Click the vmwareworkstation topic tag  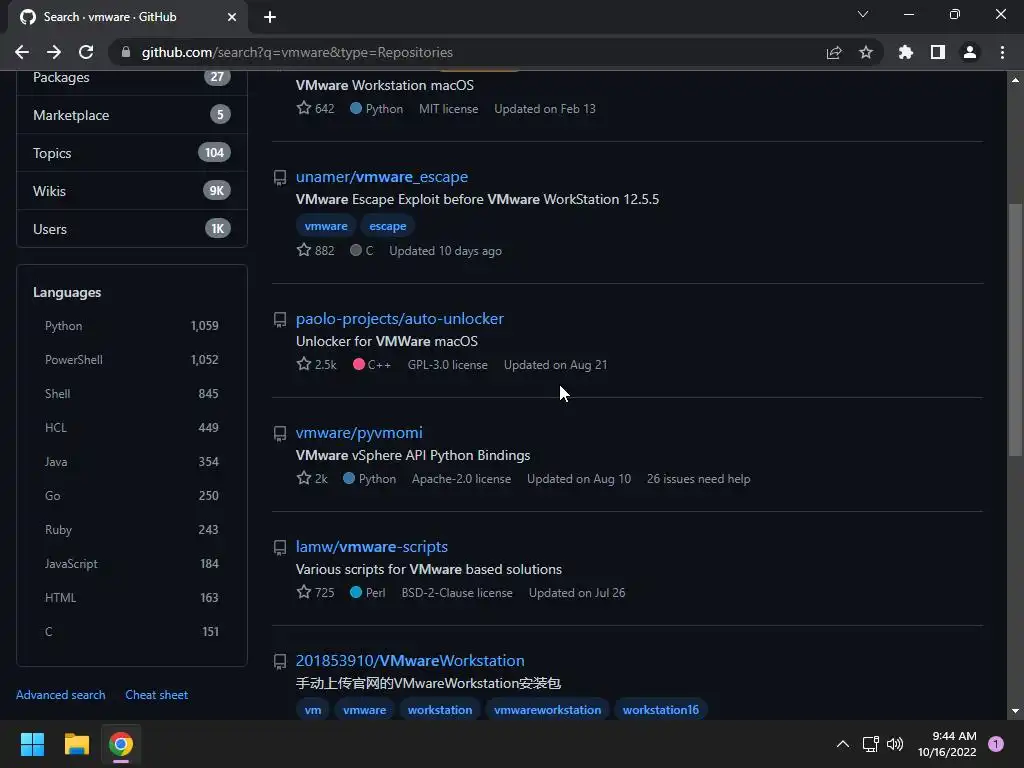(x=547, y=710)
